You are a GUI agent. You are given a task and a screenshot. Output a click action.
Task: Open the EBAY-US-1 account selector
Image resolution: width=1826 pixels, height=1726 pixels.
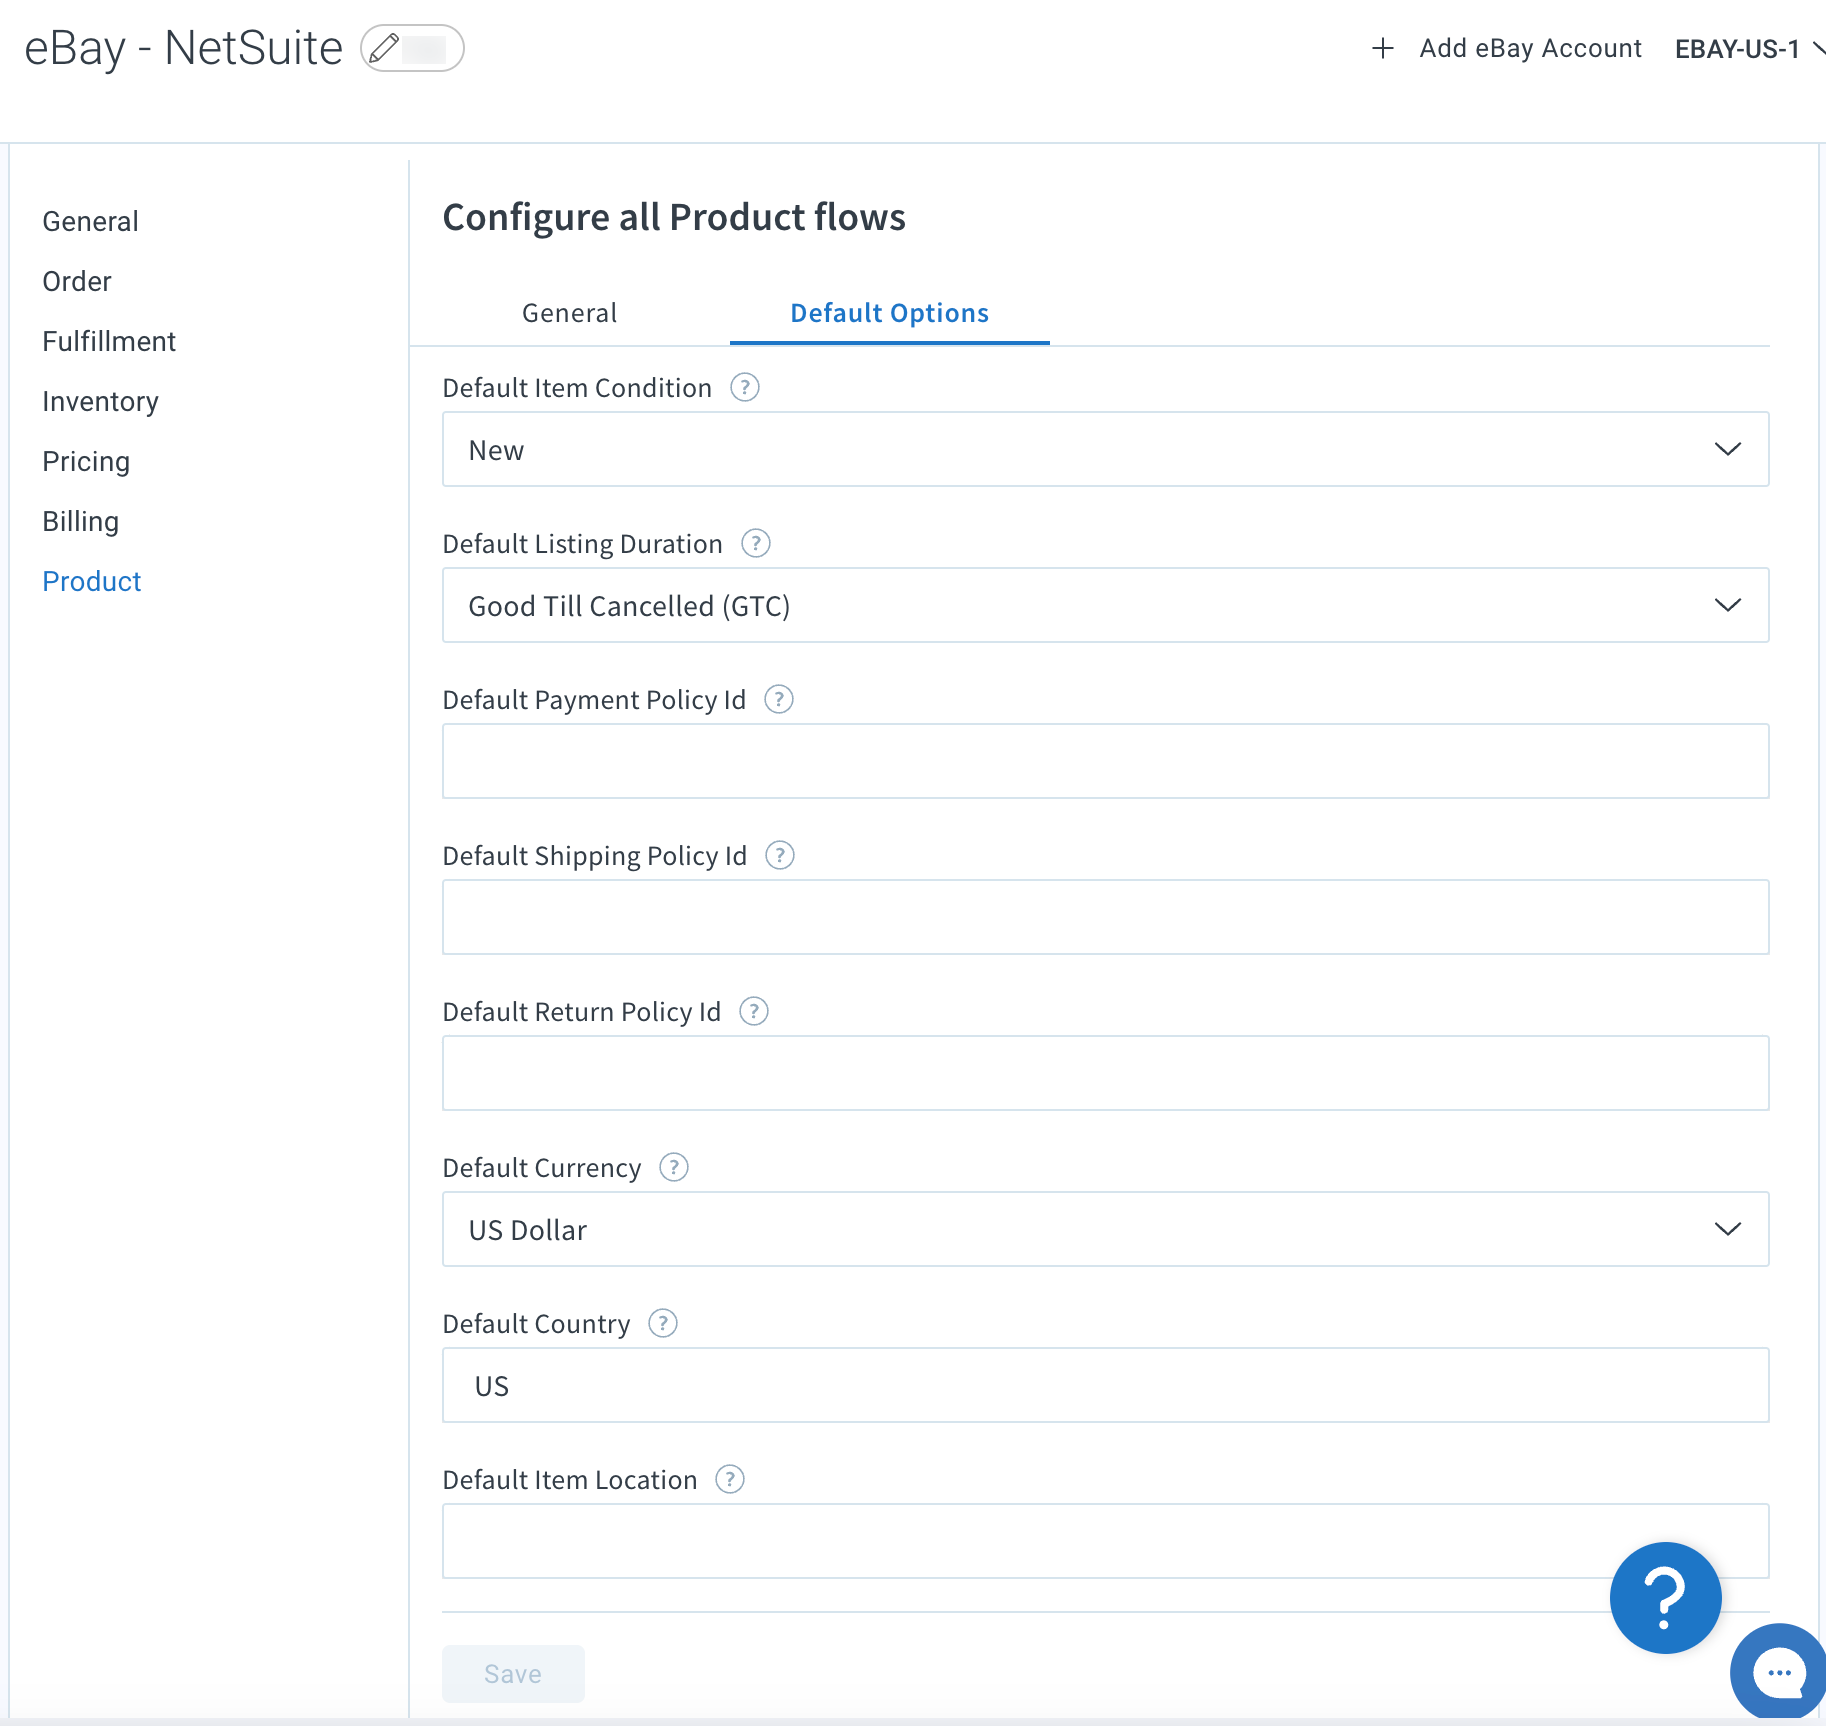tap(1749, 49)
